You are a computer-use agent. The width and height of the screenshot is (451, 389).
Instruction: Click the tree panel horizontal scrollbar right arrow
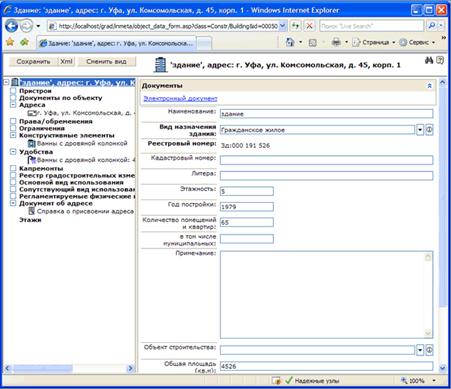130,368
